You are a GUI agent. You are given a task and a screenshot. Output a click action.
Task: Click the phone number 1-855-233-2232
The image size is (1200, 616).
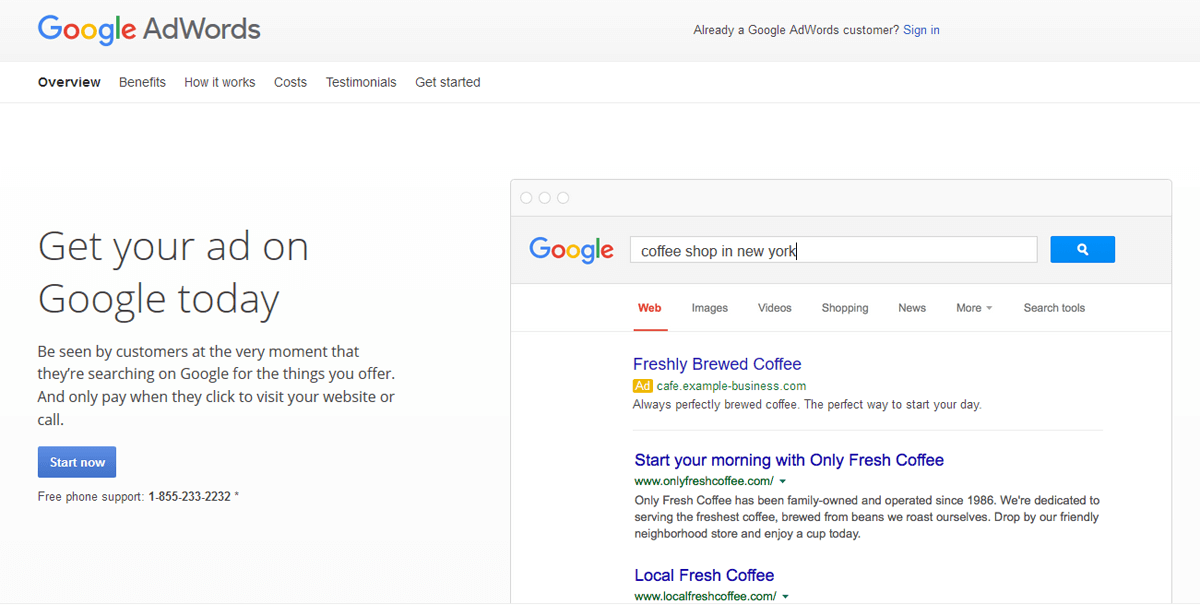[x=190, y=496]
